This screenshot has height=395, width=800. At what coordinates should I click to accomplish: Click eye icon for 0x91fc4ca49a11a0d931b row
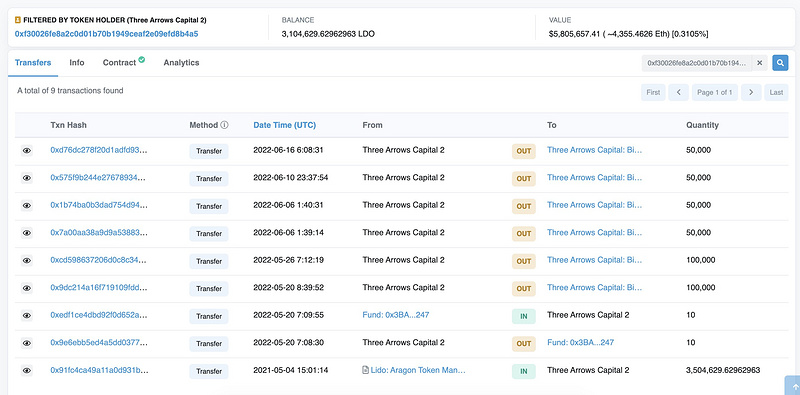coord(27,371)
